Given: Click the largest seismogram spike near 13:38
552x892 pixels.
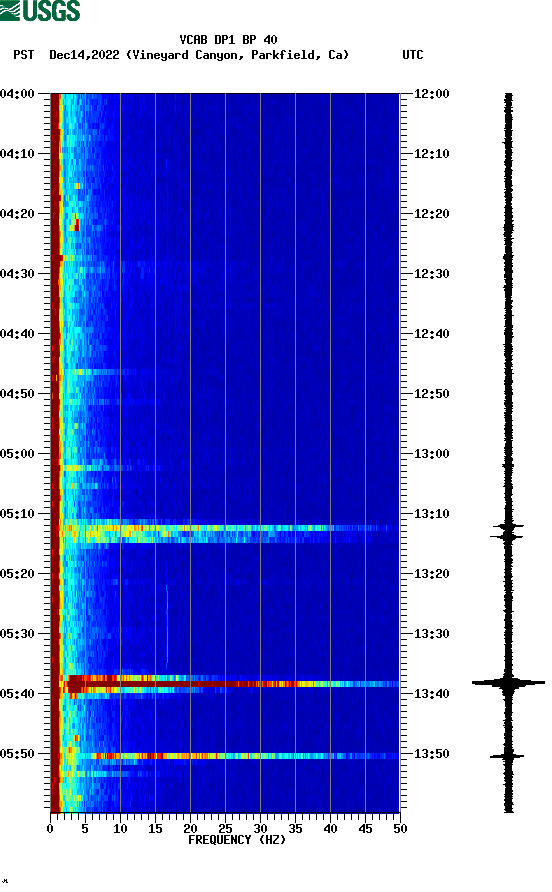Looking at the screenshot, I should [x=508, y=683].
